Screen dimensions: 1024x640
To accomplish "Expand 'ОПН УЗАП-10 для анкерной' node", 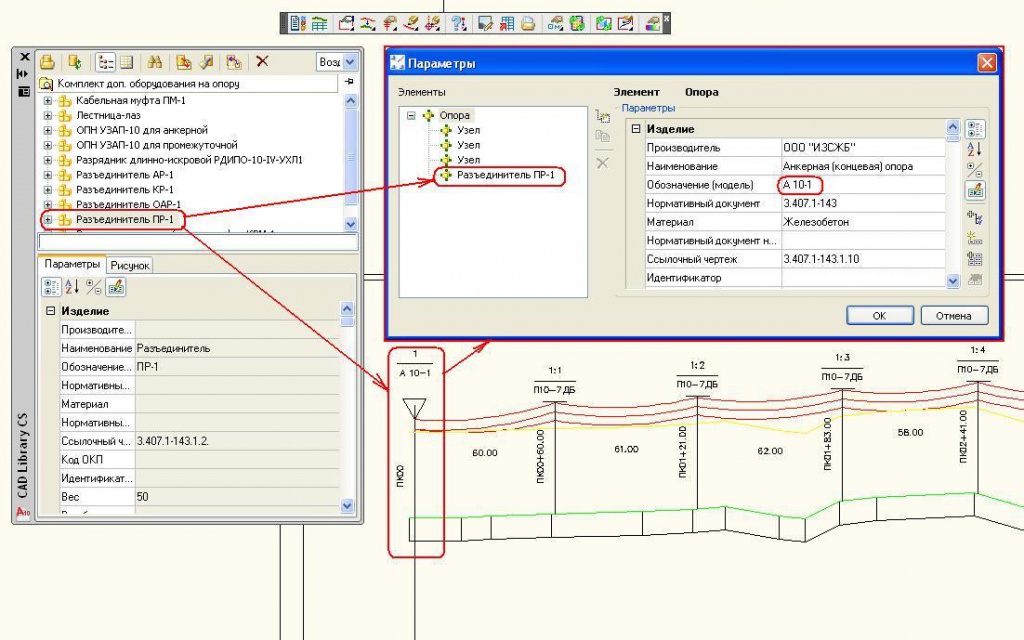I will 48,130.
